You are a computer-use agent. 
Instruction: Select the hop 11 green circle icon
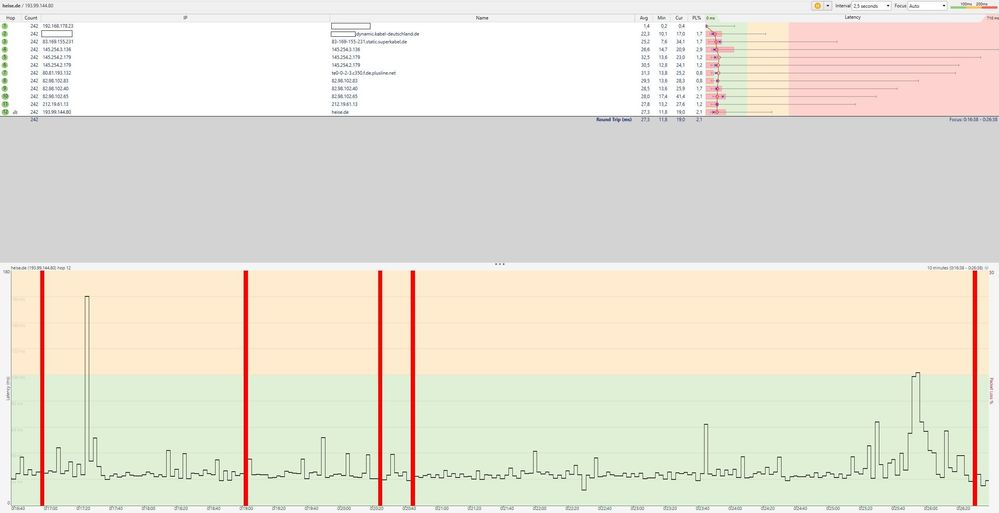click(x=5, y=104)
